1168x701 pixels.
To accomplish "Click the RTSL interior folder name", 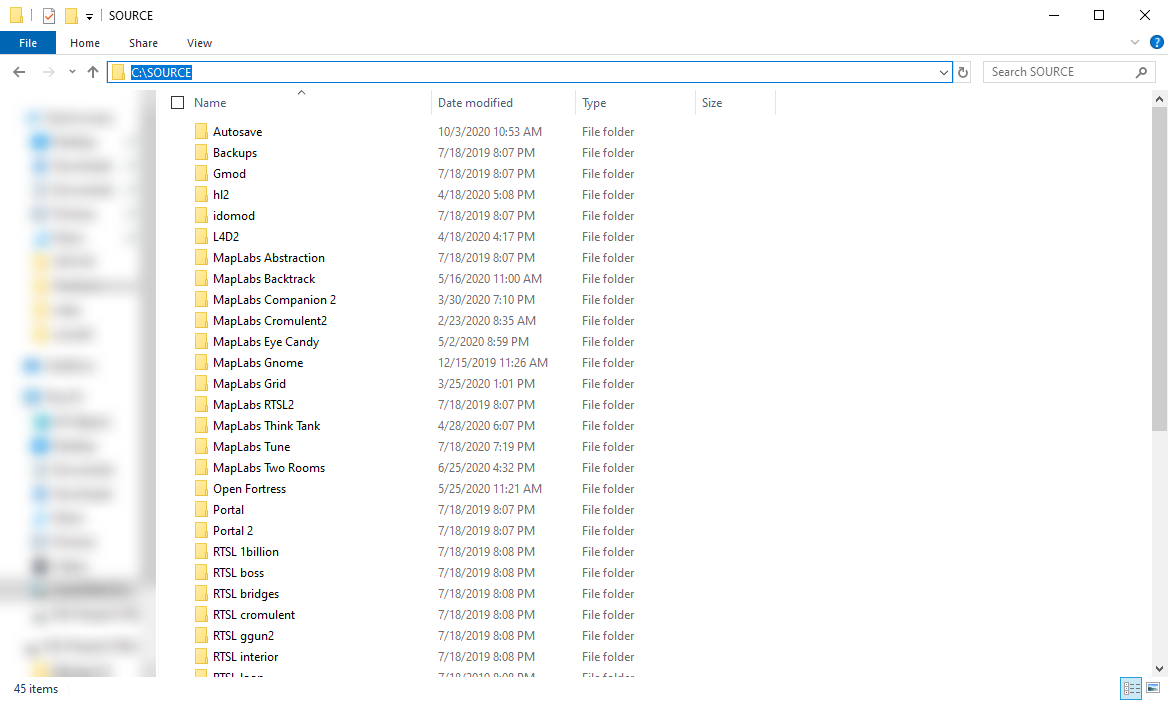I will click(246, 656).
